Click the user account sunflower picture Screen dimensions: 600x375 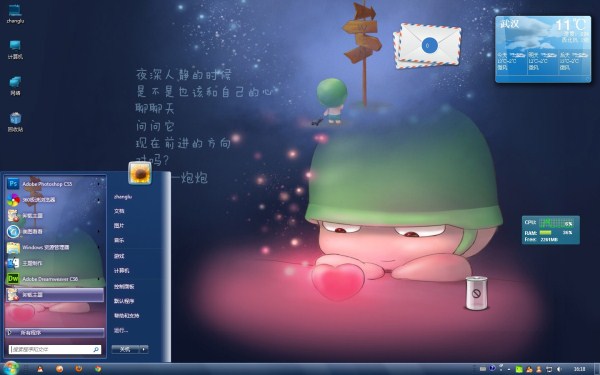coord(140,173)
